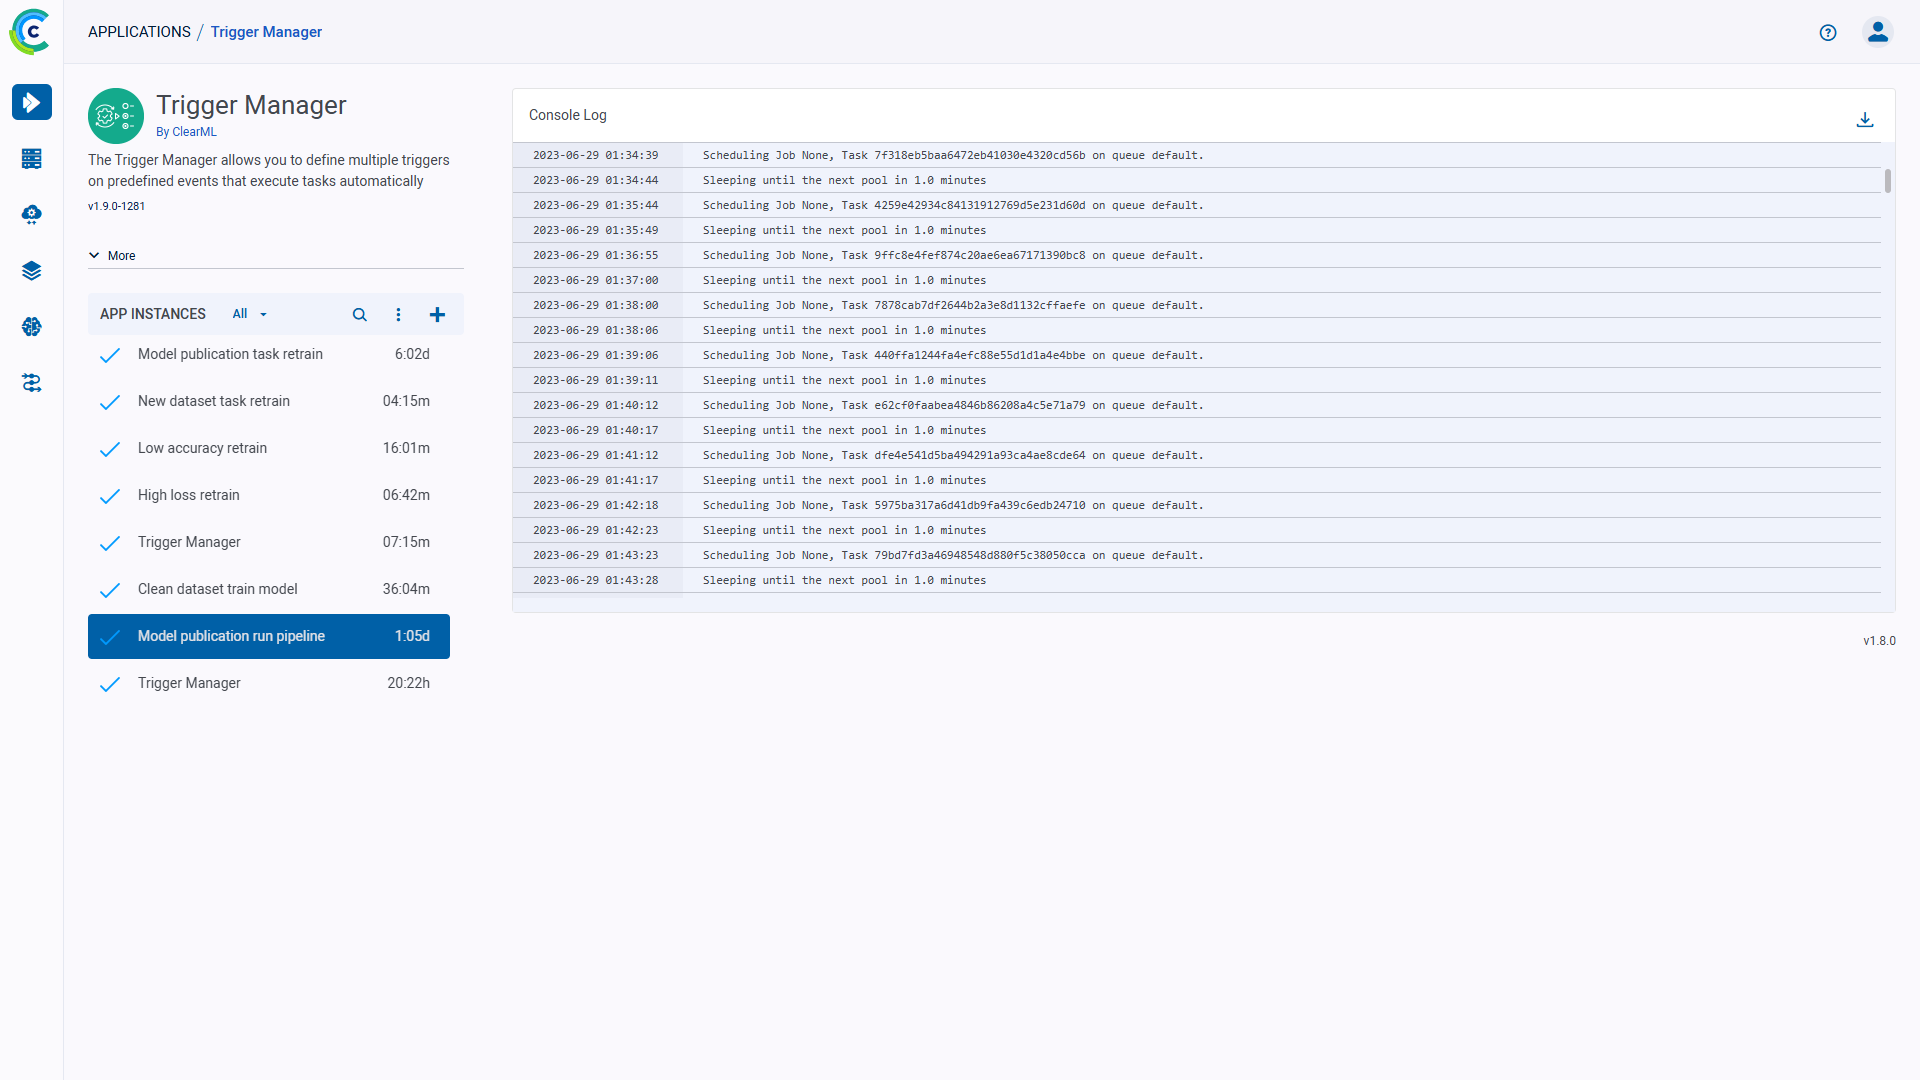Open the Pipelines sidebar icon
The image size is (1920, 1080).
point(32,383)
